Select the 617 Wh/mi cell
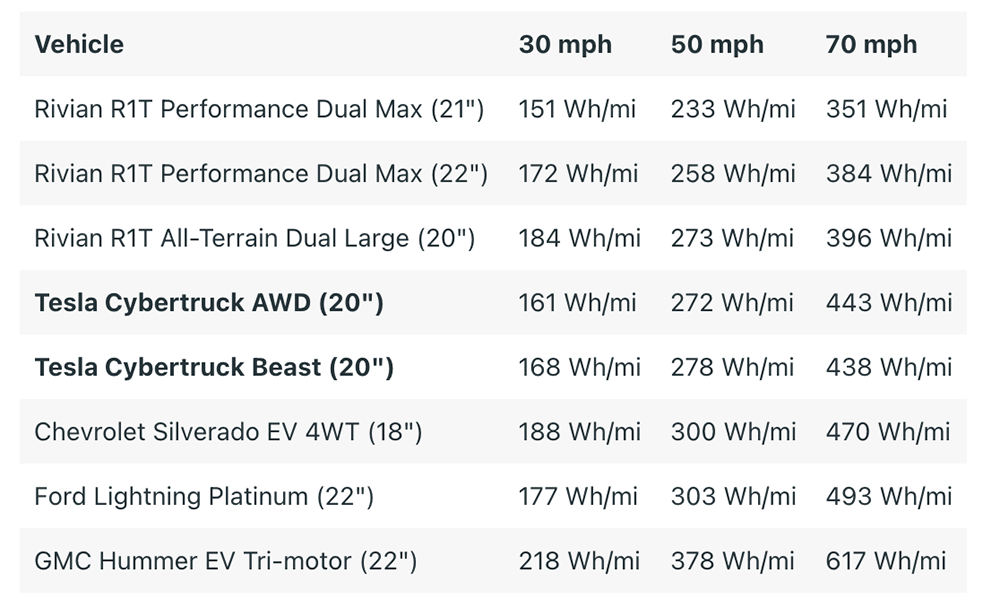This screenshot has height=608, width=1000. [886, 561]
